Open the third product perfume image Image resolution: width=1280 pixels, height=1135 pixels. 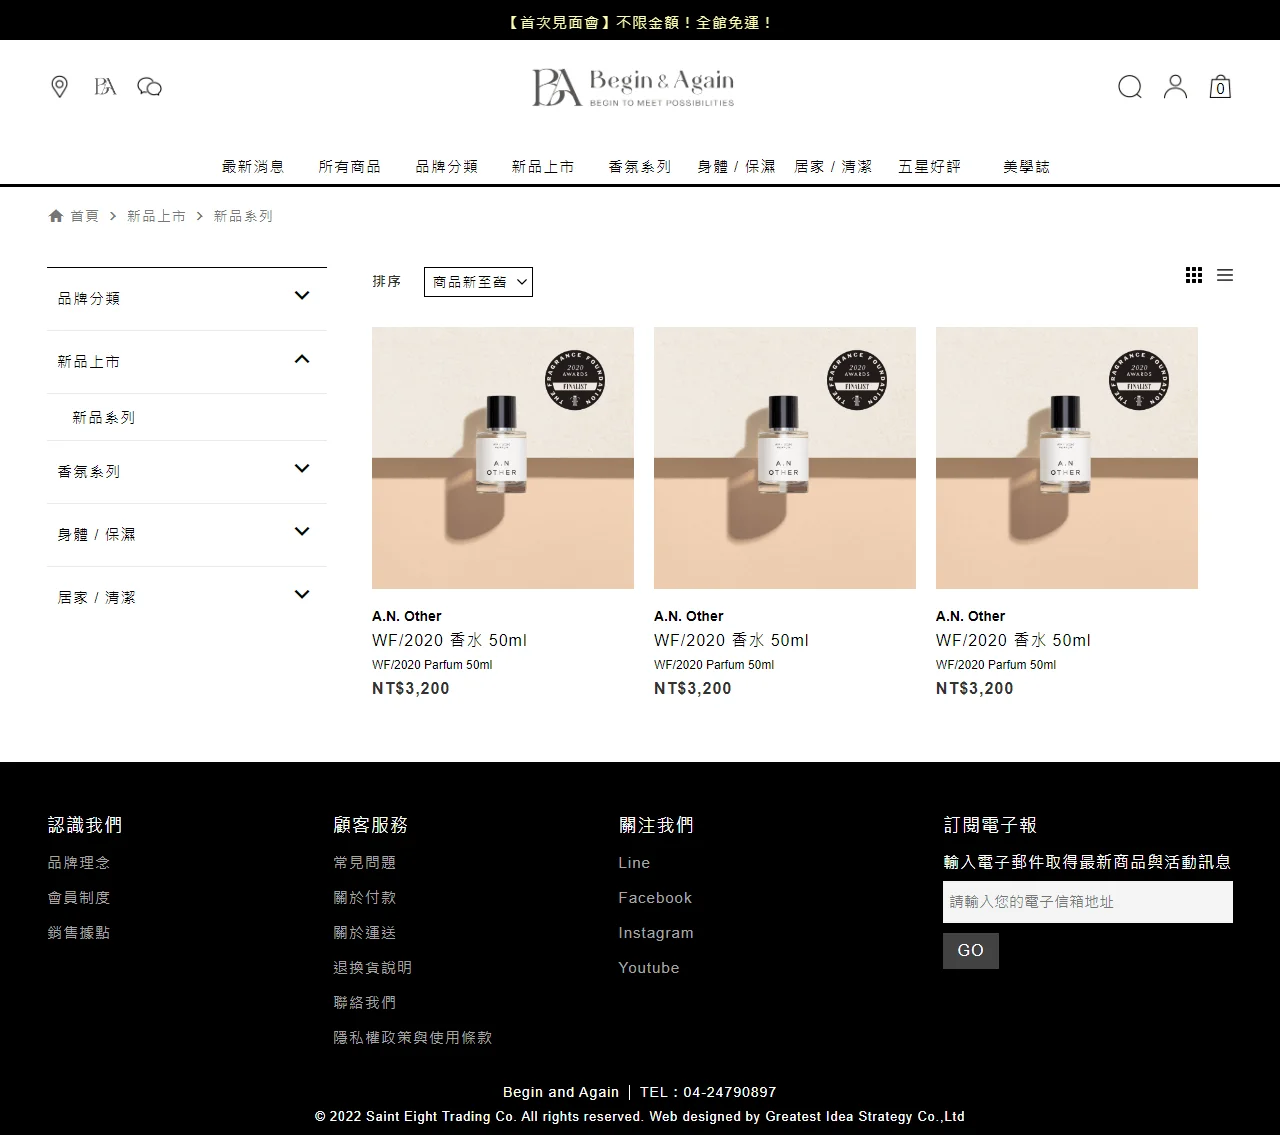1067,458
